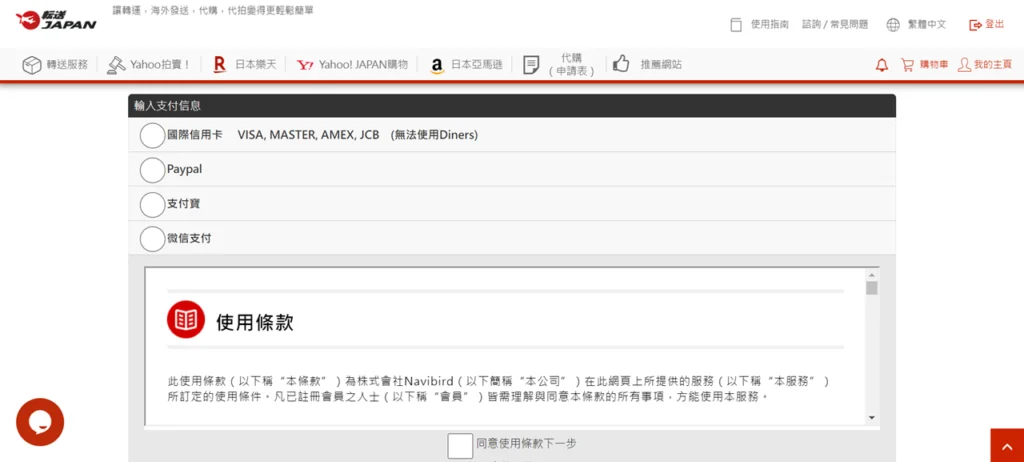This screenshot has width=1024, height=462.
Task: Click the Rakuten R icon
Action: pyautogui.click(x=219, y=64)
